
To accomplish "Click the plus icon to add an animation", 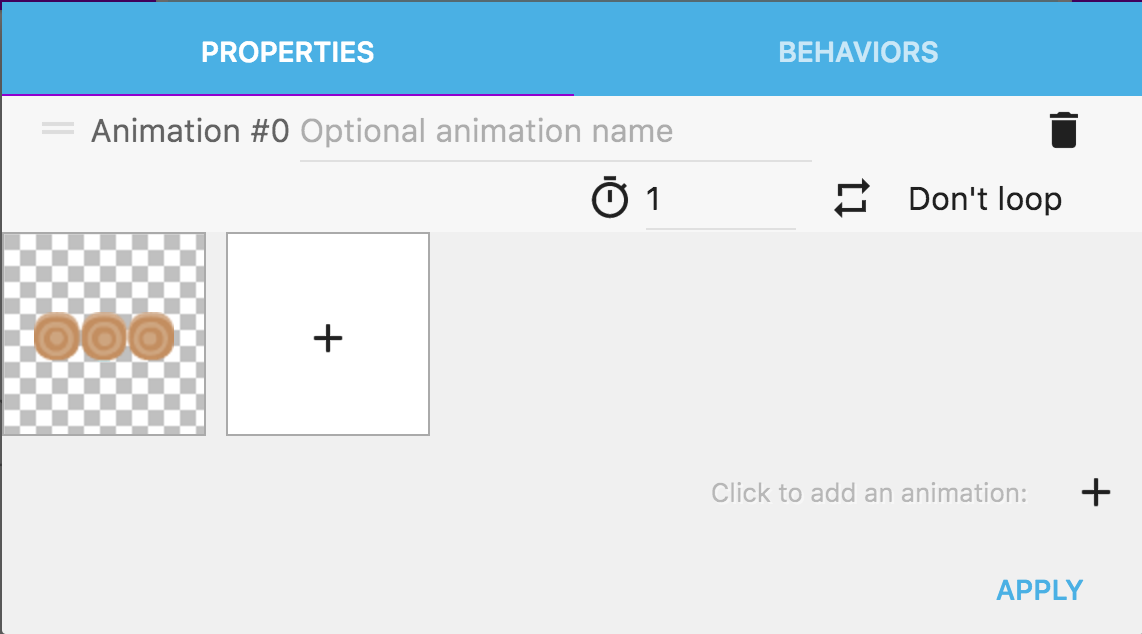I will point(1096,492).
